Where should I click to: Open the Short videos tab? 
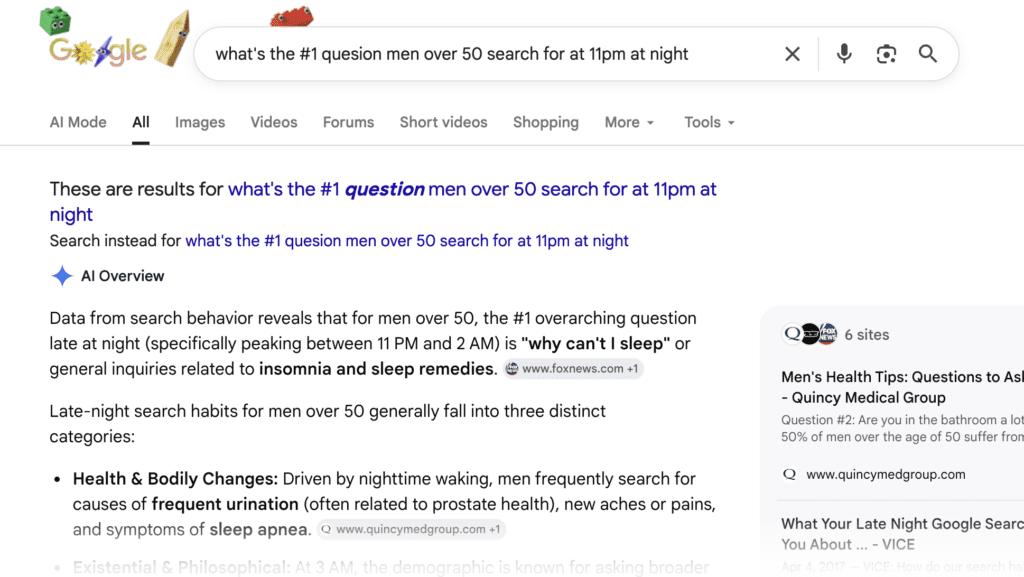(x=443, y=123)
